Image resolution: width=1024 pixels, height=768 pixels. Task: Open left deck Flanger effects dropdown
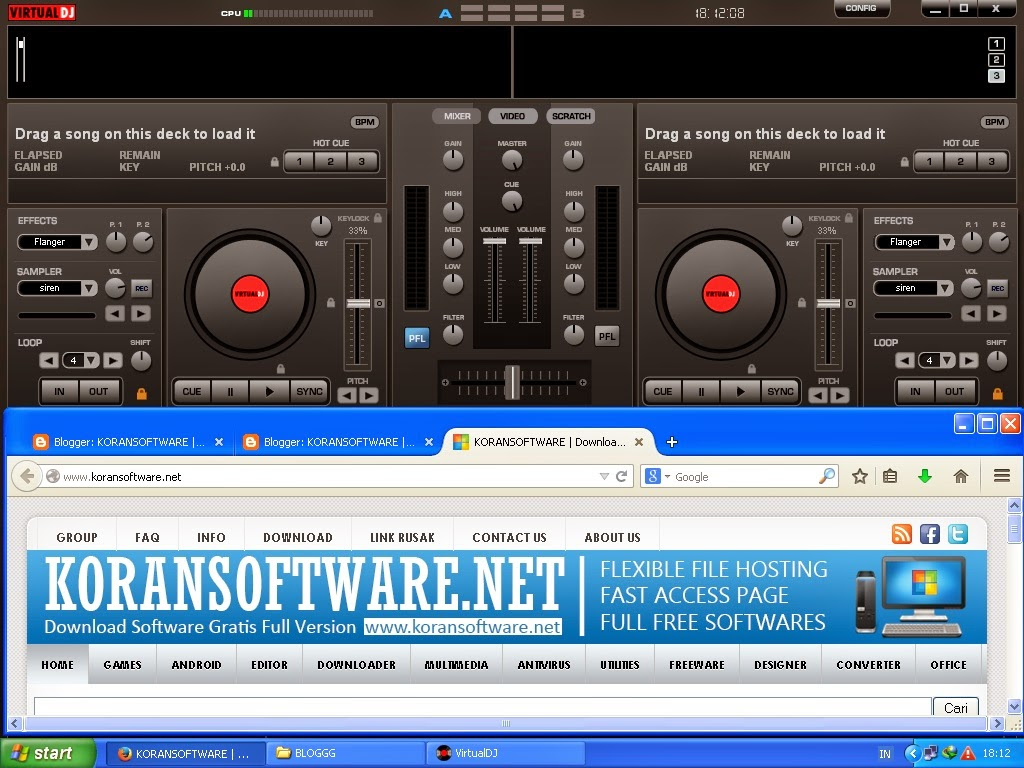pos(89,242)
